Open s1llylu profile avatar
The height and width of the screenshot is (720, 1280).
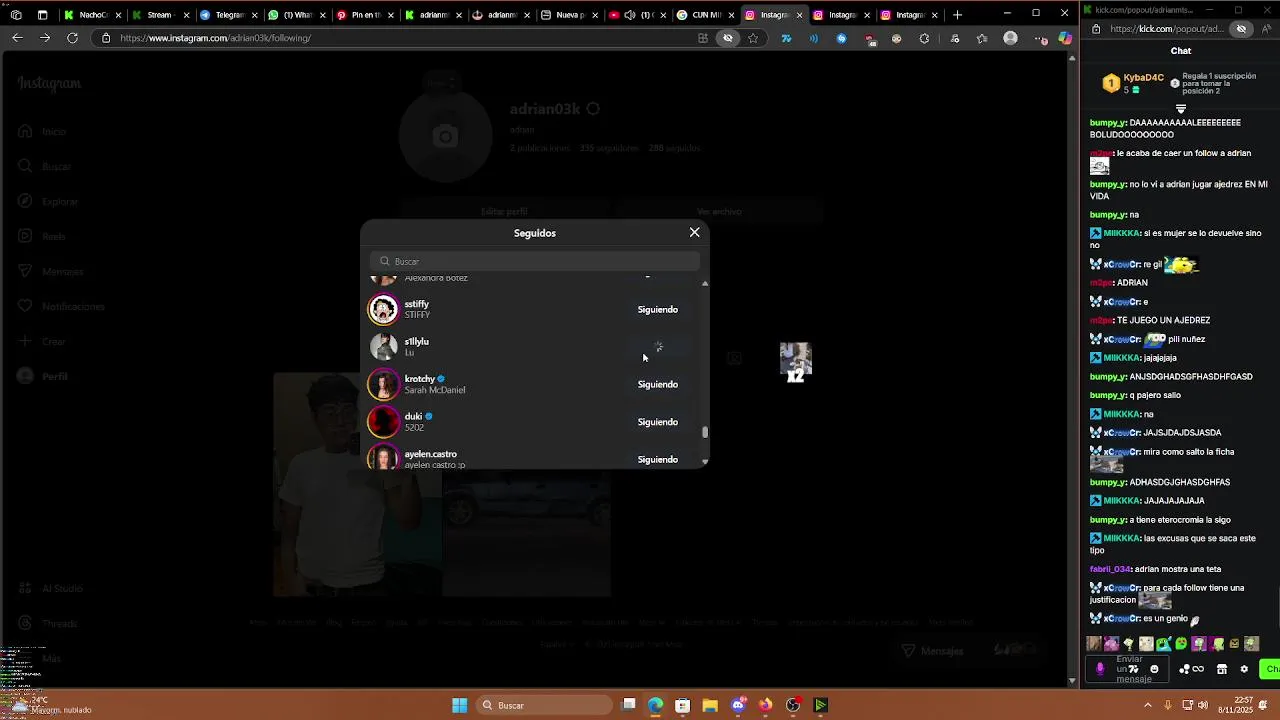click(384, 347)
